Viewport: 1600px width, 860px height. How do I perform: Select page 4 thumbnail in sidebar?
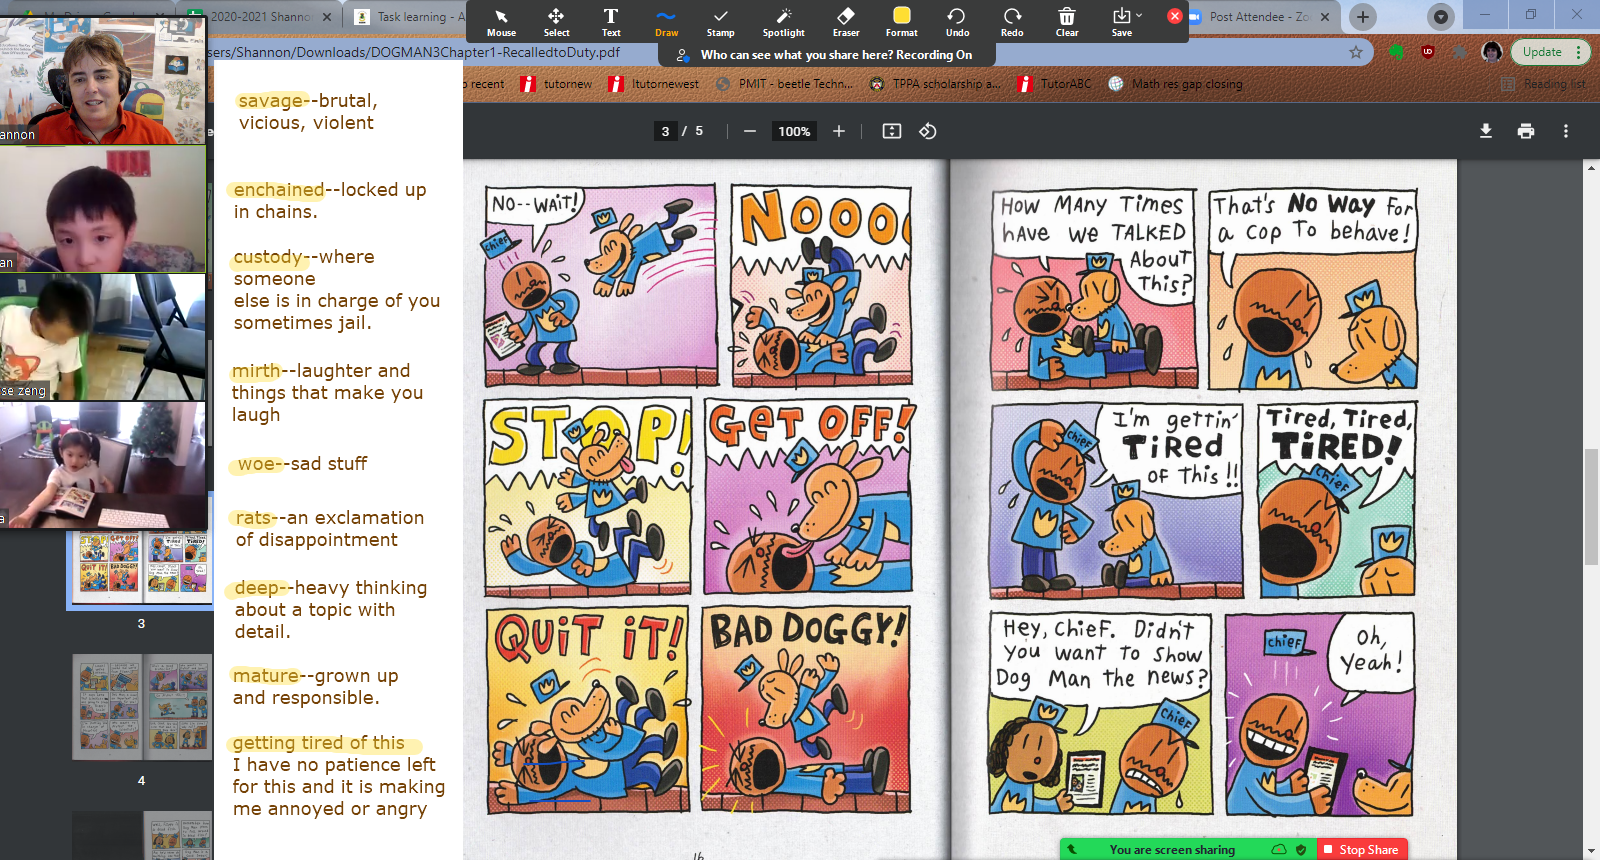coord(141,707)
